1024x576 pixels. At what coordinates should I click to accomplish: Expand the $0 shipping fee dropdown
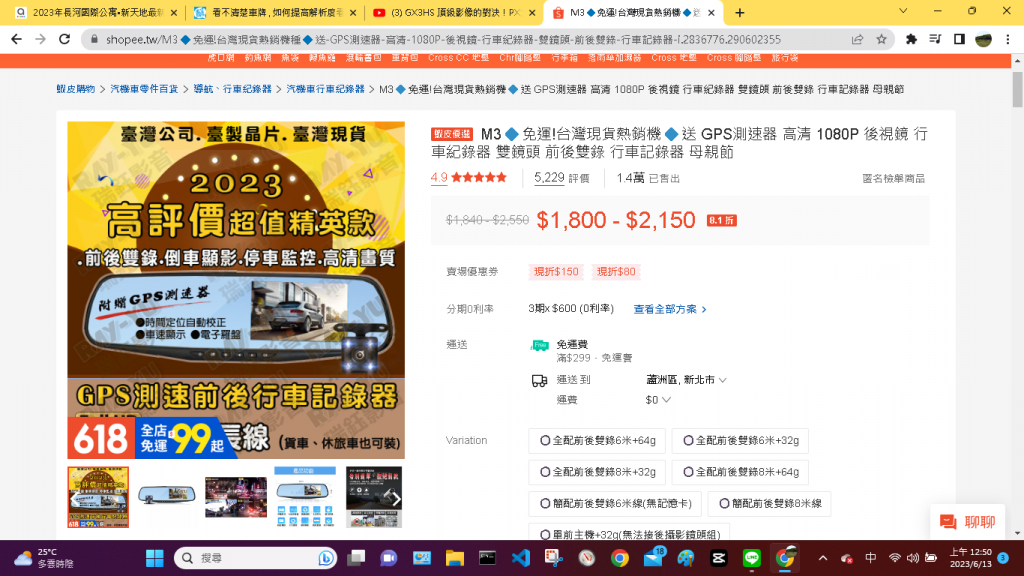click(x=658, y=400)
